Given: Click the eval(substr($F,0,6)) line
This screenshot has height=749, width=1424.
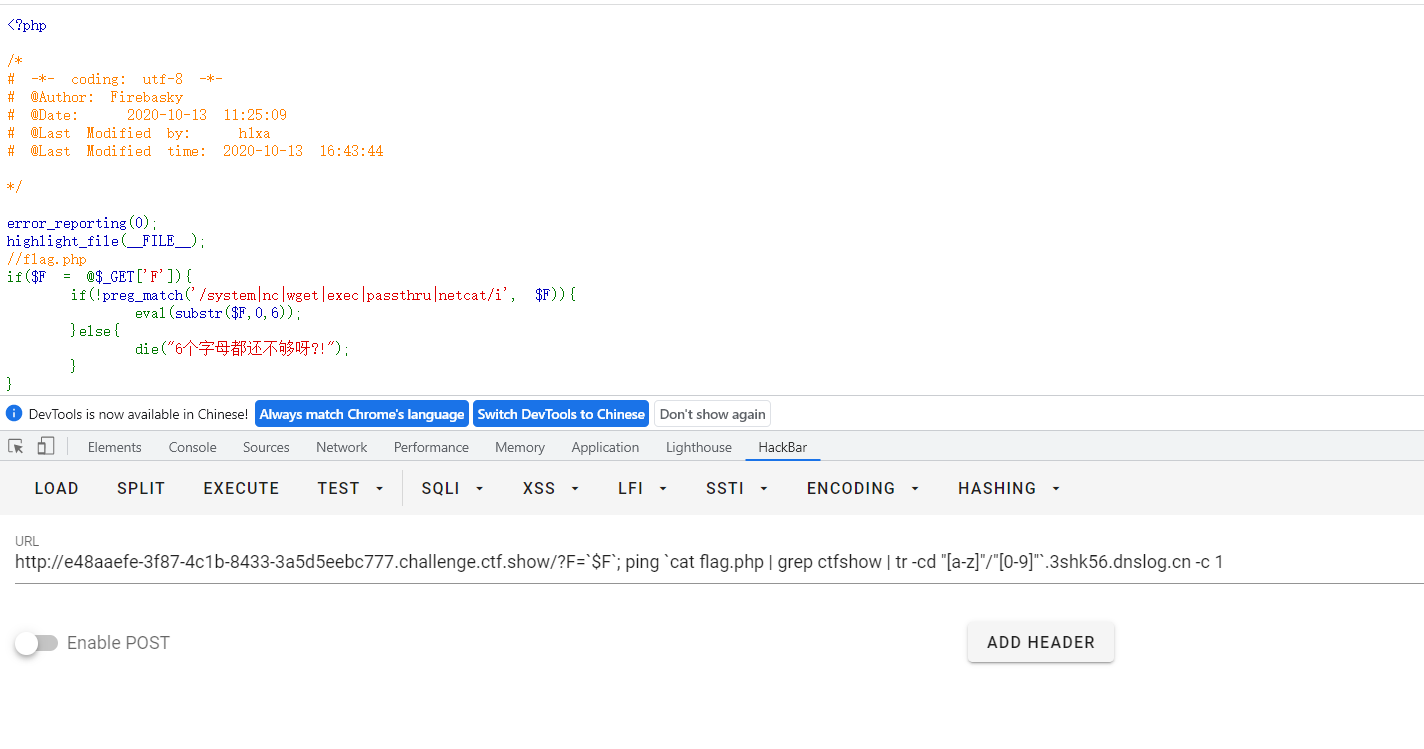Looking at the screenshot, I should point(218,313).
